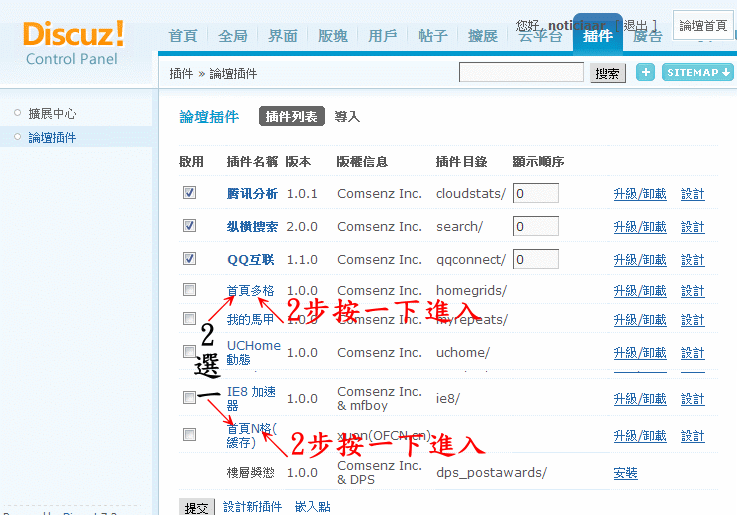Screen dimensions: 737x515
Task: Open the 嵌入點 link
Action: 313,507
